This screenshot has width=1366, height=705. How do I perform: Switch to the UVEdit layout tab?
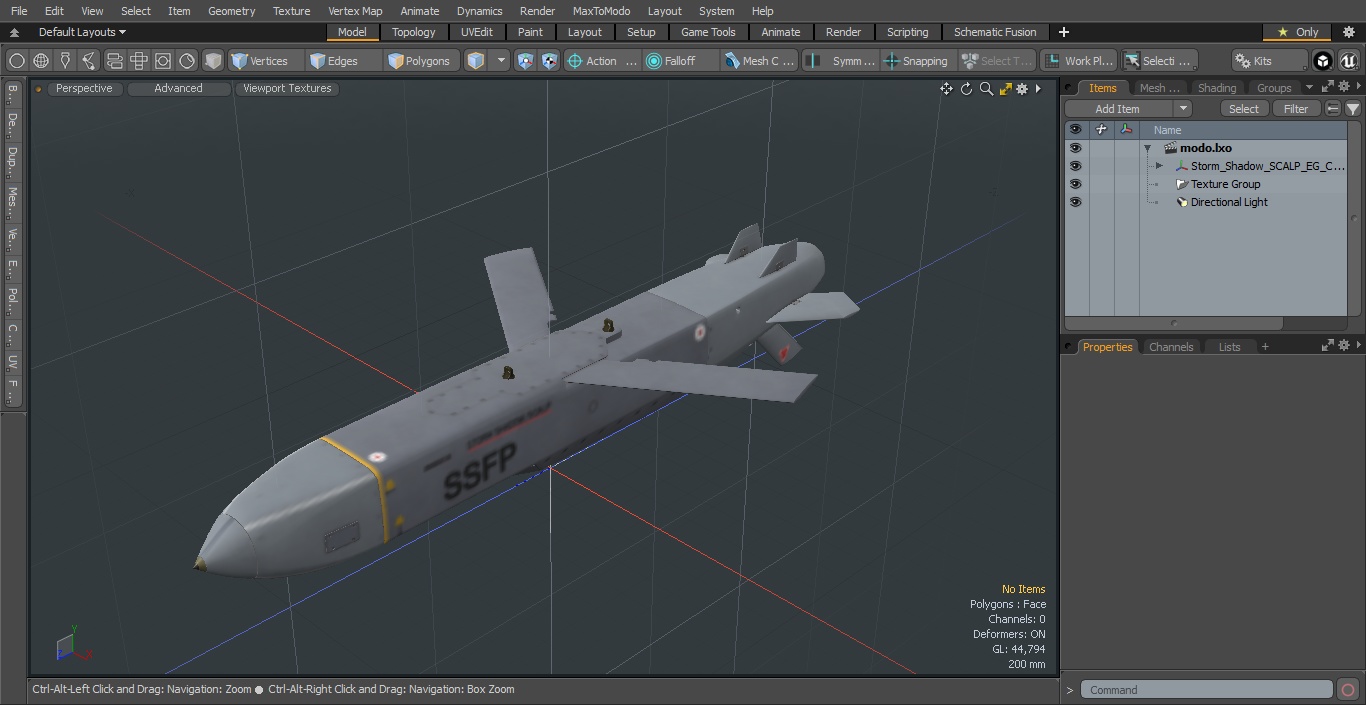click(x=477, y=32)
